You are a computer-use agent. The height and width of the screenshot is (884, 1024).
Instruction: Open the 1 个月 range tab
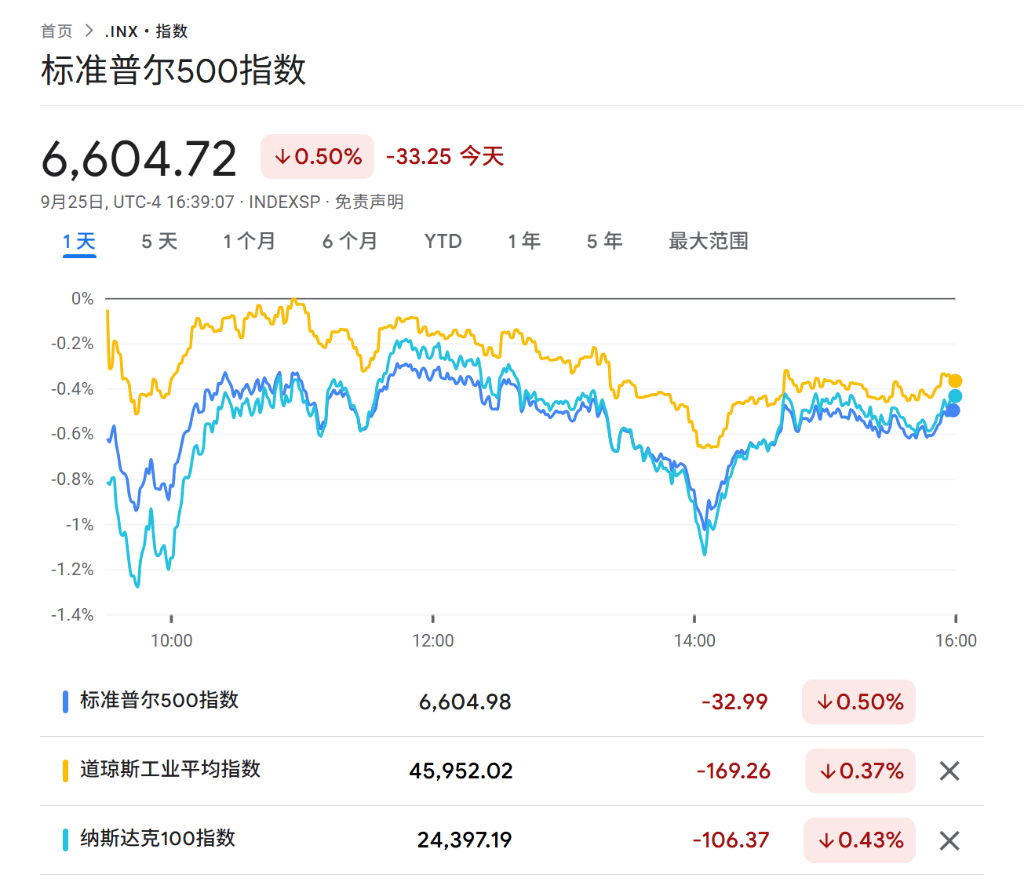(249, 242)
